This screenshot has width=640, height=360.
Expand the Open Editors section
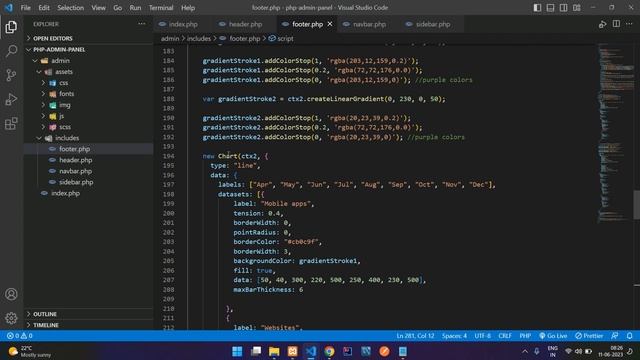pyautogui.click(x=89, y=38)
